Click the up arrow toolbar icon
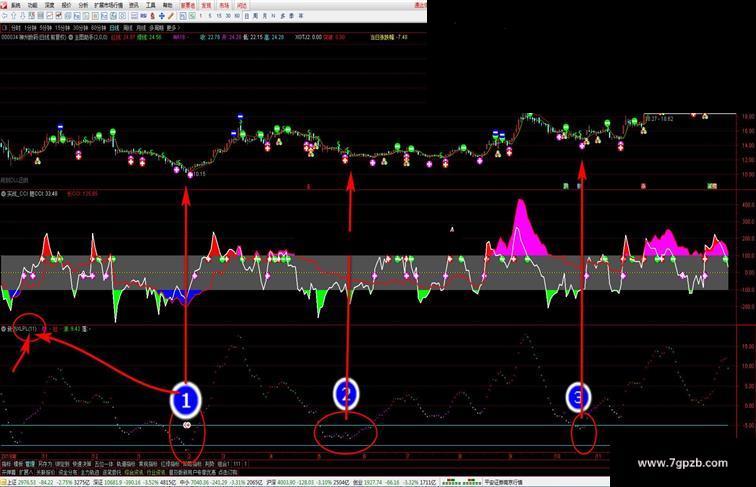Viewport: 756px width, 487px height. tap(14, 16)
